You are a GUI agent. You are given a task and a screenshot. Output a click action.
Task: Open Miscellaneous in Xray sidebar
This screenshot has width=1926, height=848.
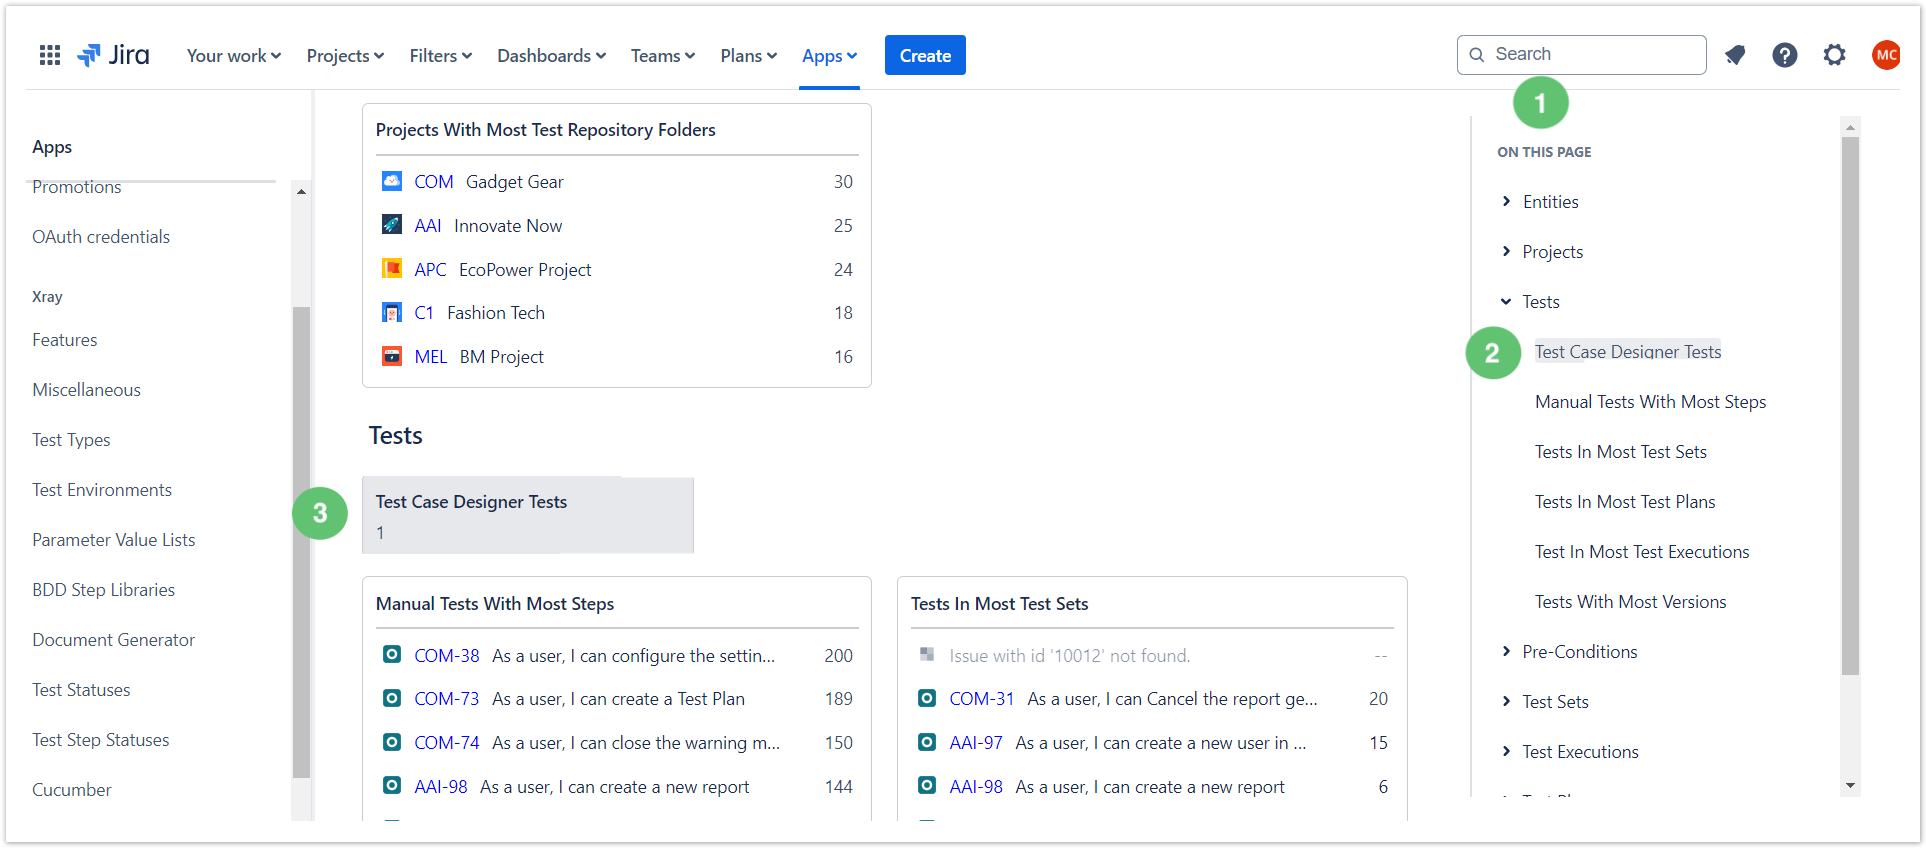86,390
